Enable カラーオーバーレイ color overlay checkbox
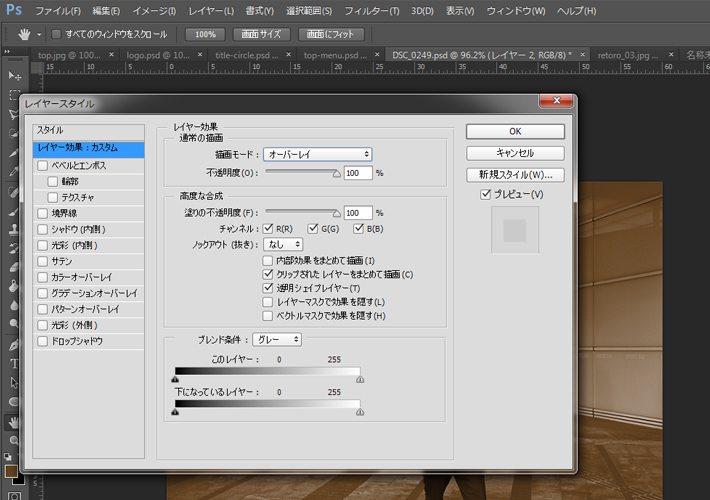Screen dimensions: 710x500 click(43, 277)
